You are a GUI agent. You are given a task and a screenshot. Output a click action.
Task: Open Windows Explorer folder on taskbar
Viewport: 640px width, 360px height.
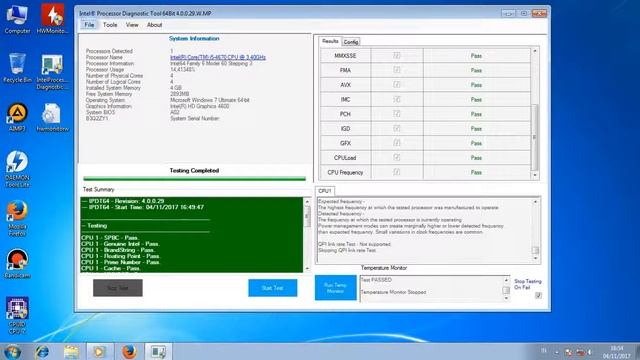pos(71,351)
